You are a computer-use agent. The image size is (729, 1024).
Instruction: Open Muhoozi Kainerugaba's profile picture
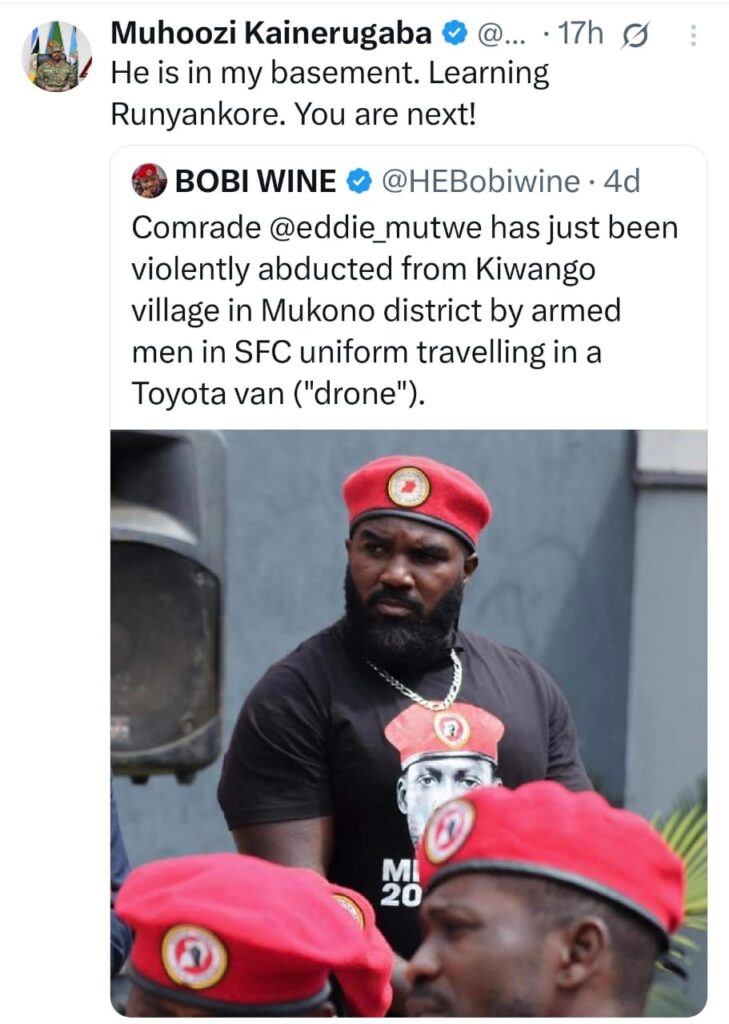[x=56, y=56]
